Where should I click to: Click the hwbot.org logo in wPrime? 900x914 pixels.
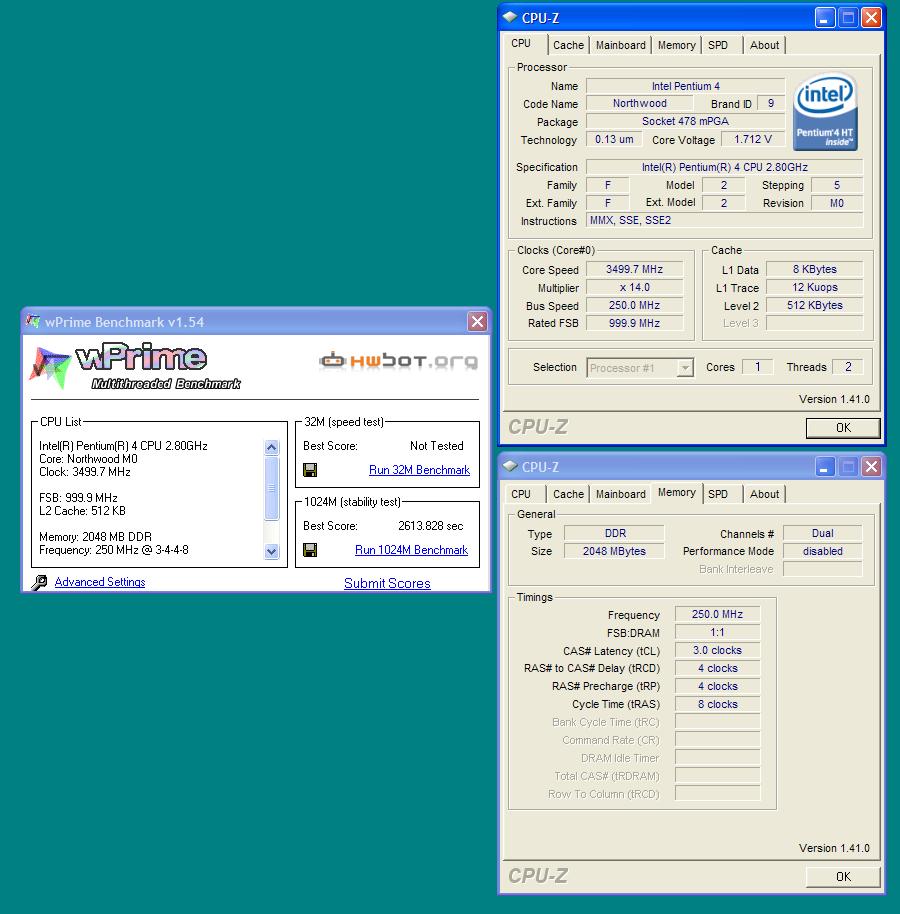tap(399, 361)
